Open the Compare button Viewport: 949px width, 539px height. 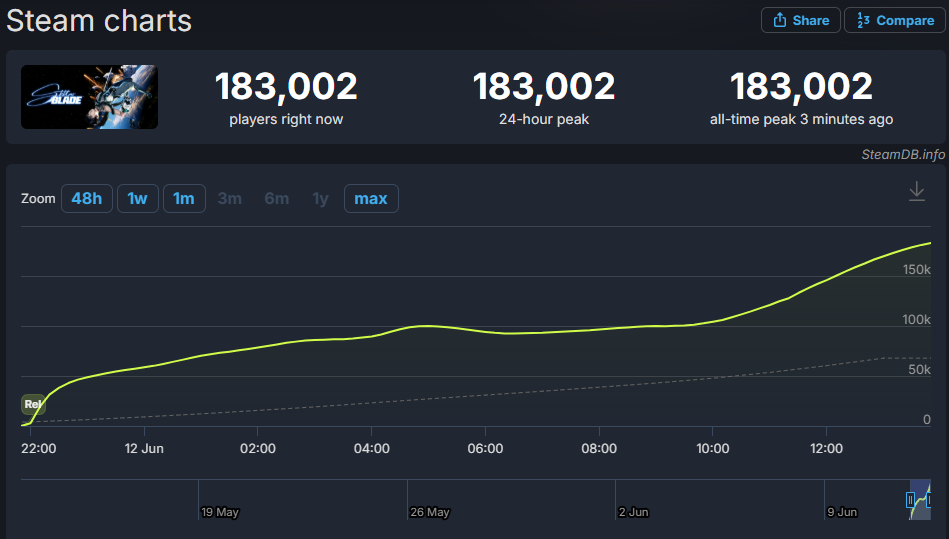coord(895,21)
